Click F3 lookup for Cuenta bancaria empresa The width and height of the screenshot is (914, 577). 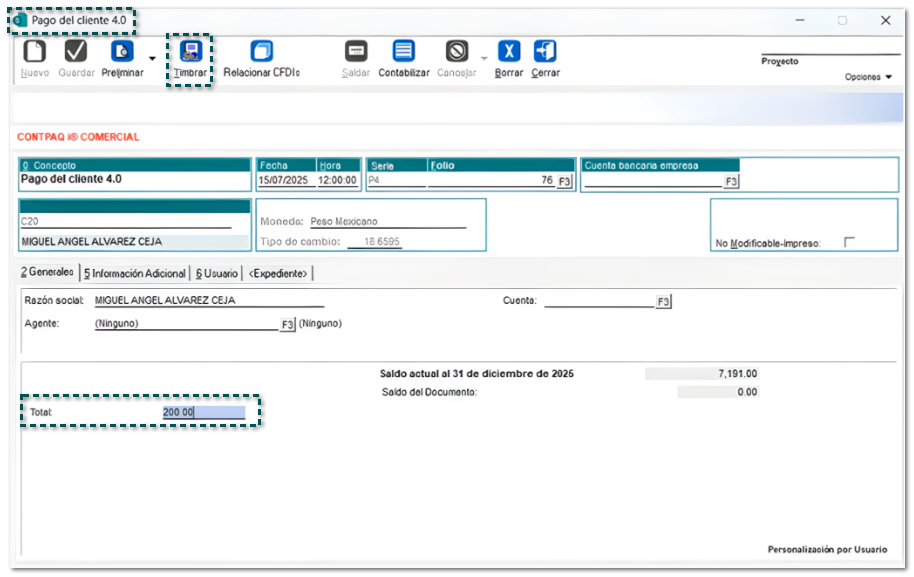(731, 182)
